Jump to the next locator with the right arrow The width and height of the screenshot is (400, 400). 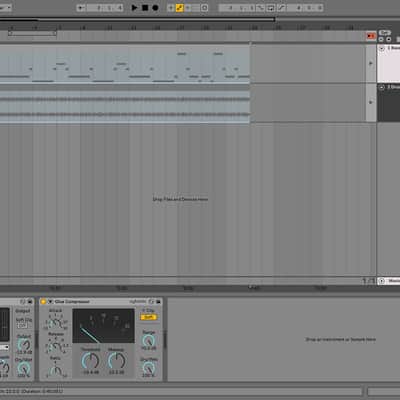point(388,39)
